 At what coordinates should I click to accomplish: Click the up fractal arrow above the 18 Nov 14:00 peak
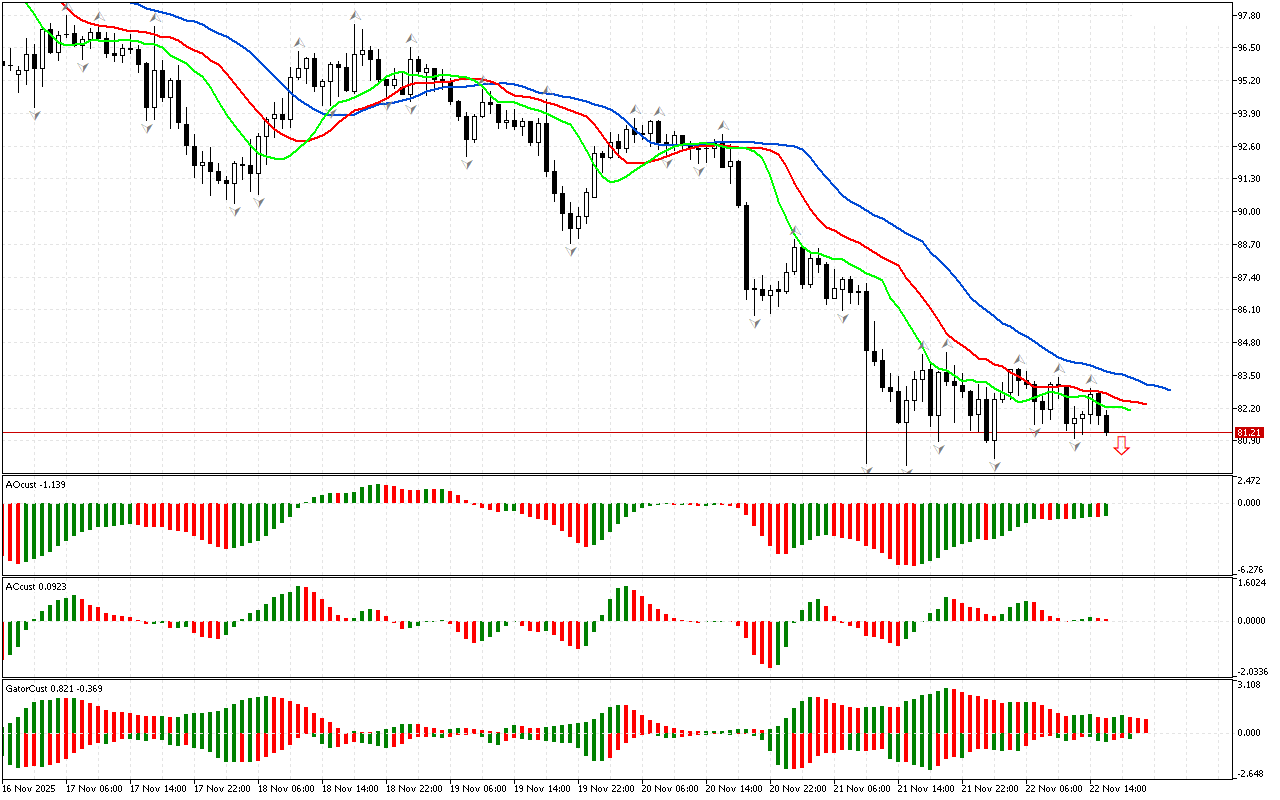click(x=355, y=16)
